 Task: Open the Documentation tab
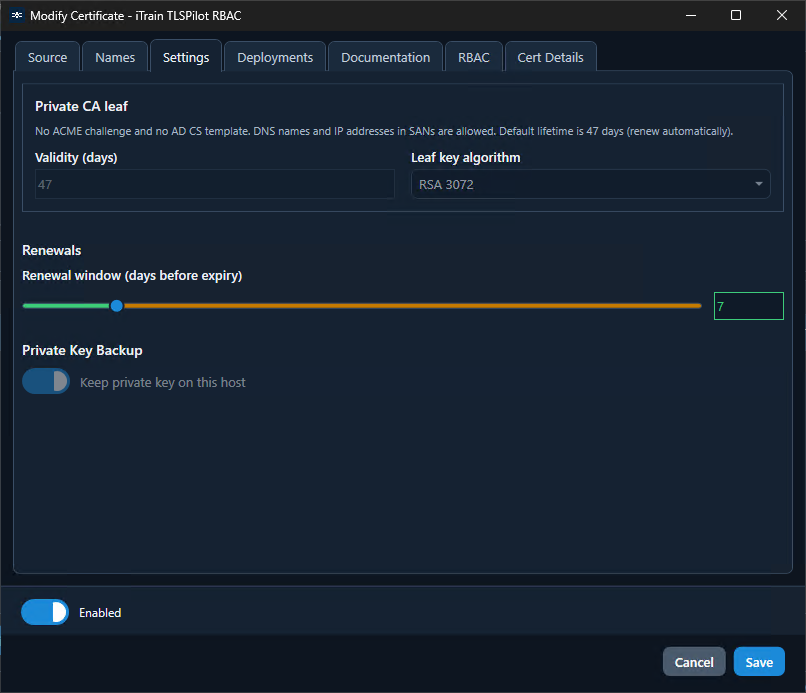click(386, 57)
